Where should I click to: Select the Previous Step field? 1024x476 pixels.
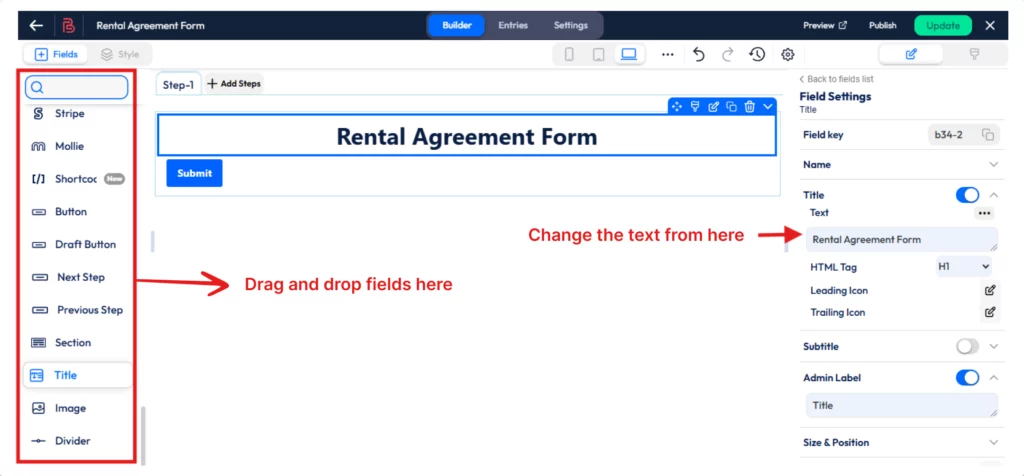click(76, 309)
